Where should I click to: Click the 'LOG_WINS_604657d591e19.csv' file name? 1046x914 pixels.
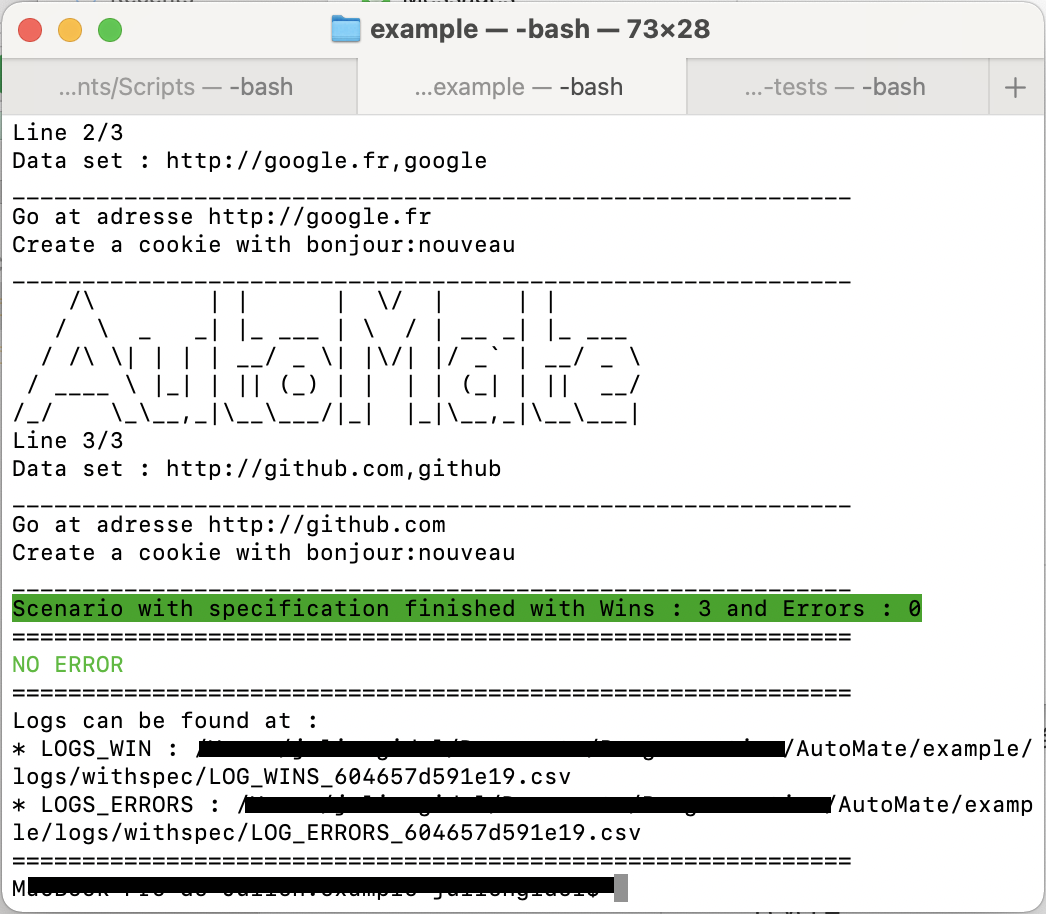point(390,777)
